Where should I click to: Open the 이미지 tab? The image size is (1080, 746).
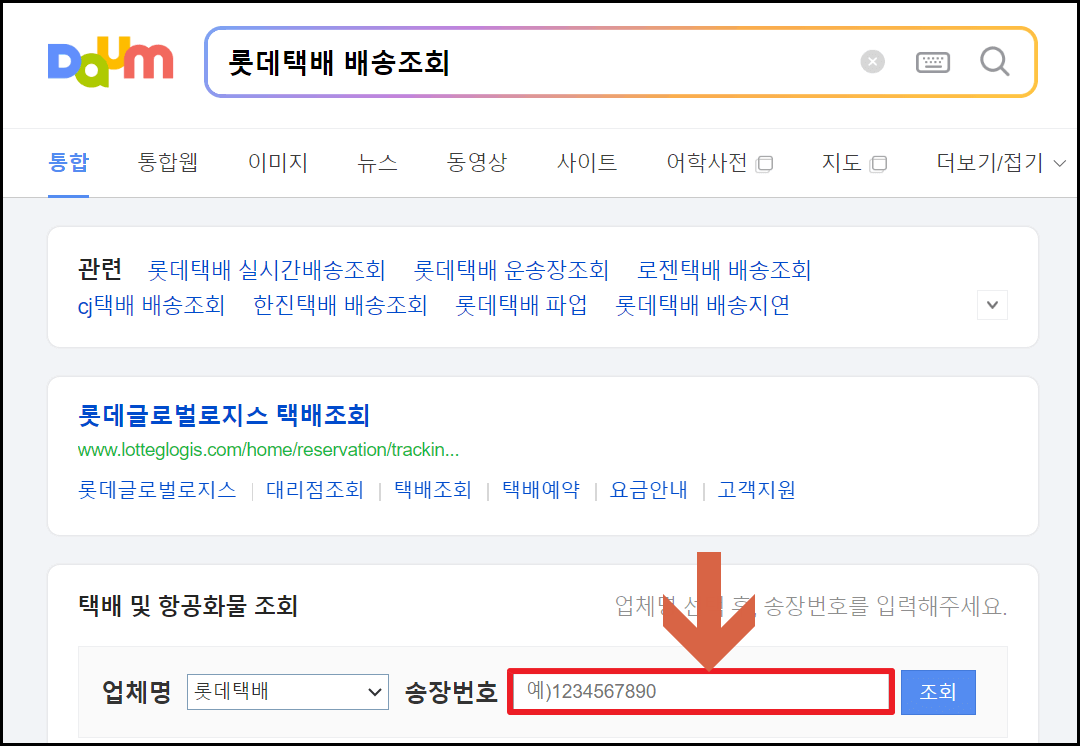pyautogui.click(x=278, y=163)
